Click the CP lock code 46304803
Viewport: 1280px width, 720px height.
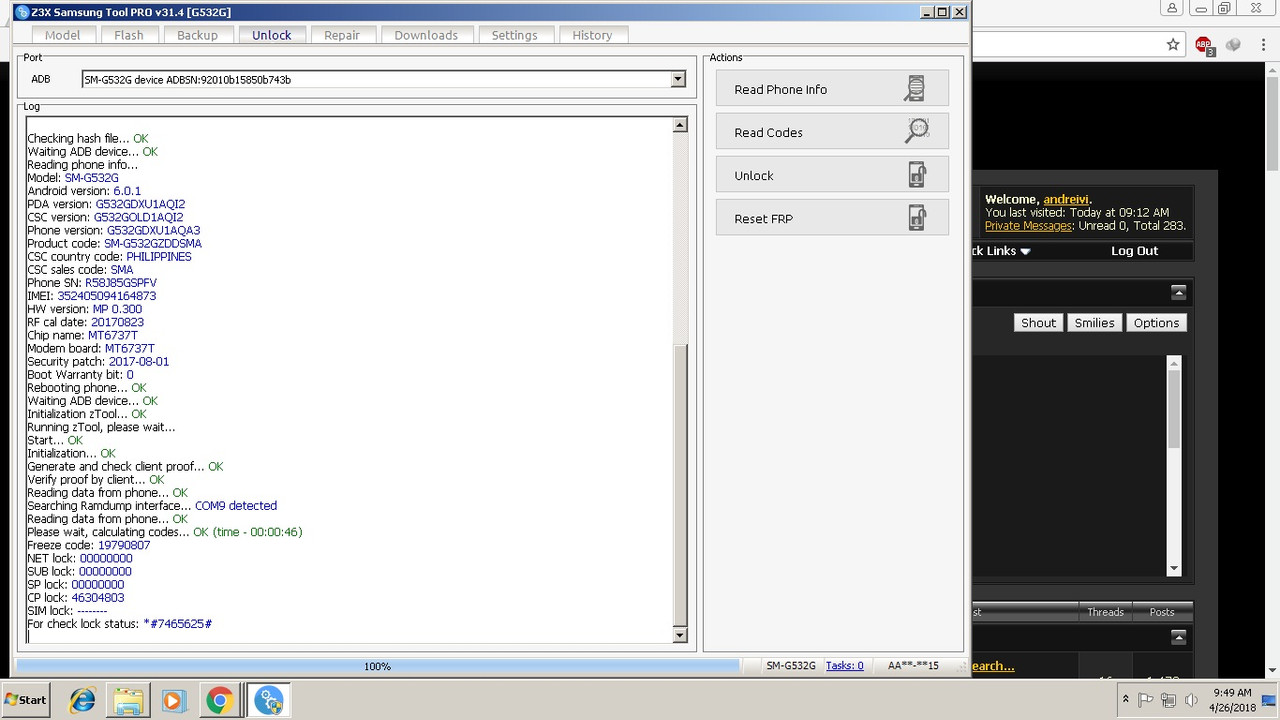98,598
